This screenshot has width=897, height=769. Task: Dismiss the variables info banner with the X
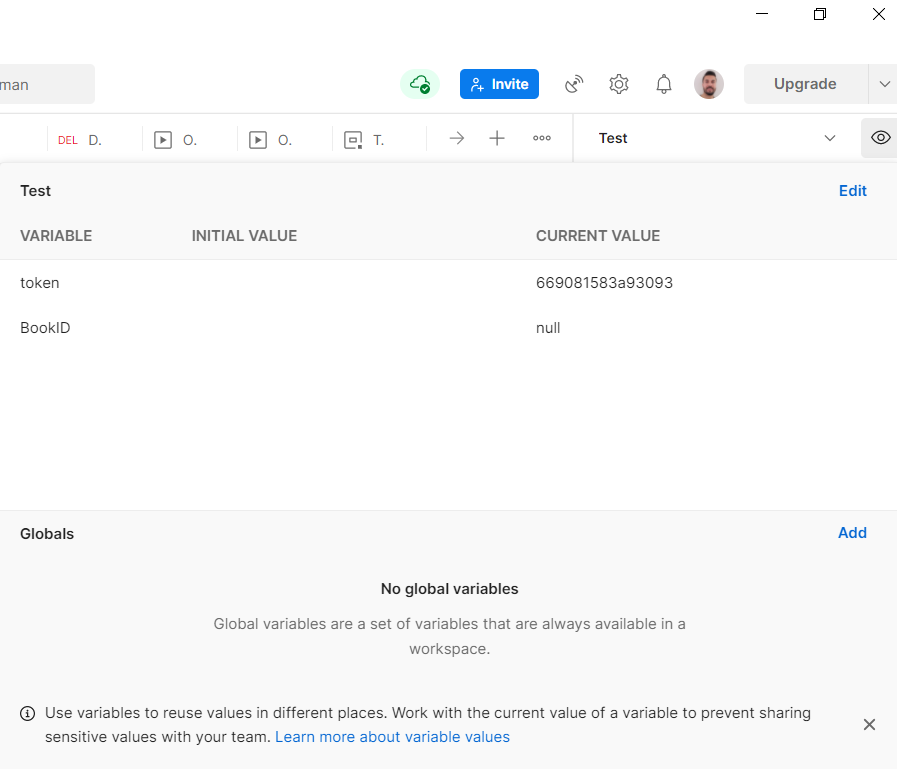(869, 724)
